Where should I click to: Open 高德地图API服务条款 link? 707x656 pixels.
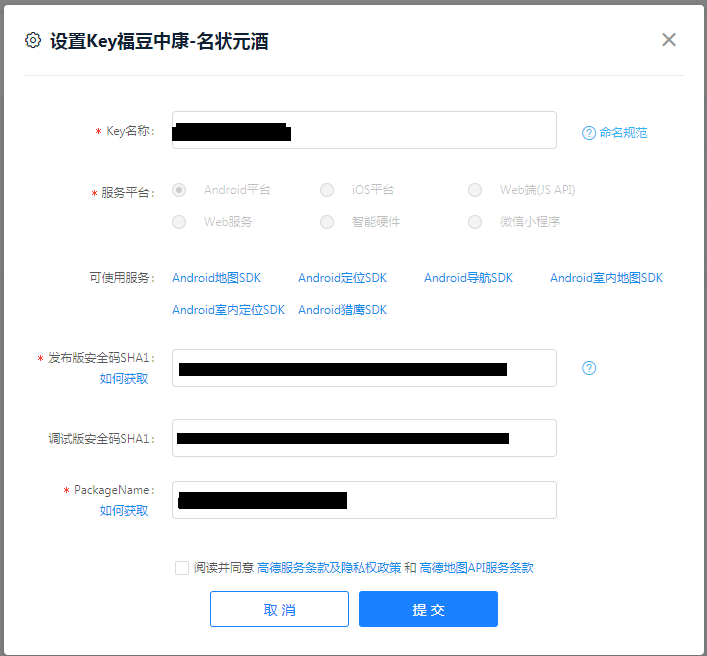coord(476,568)
